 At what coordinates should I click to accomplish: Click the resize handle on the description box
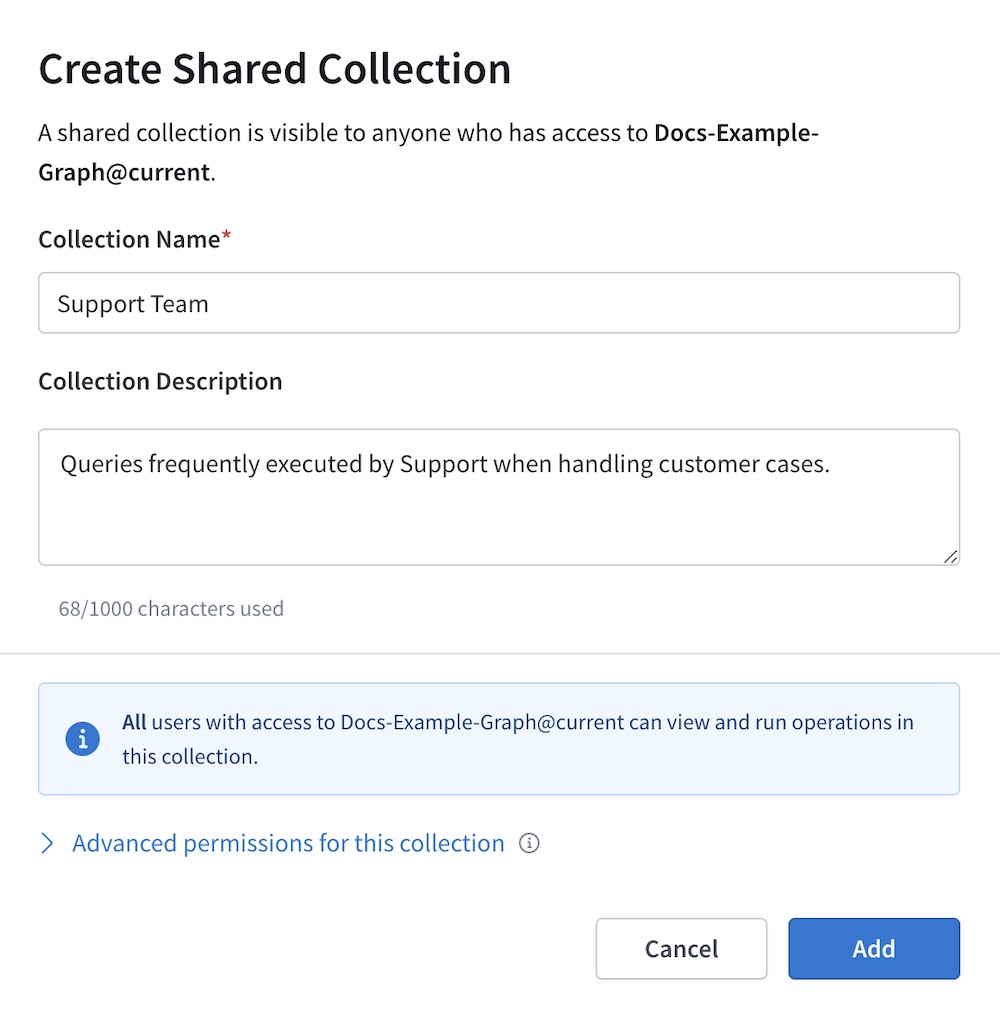click(x=952, y=557)
